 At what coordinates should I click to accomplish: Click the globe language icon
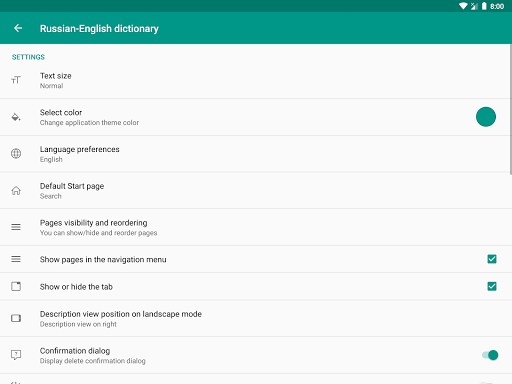click(16, 154)
